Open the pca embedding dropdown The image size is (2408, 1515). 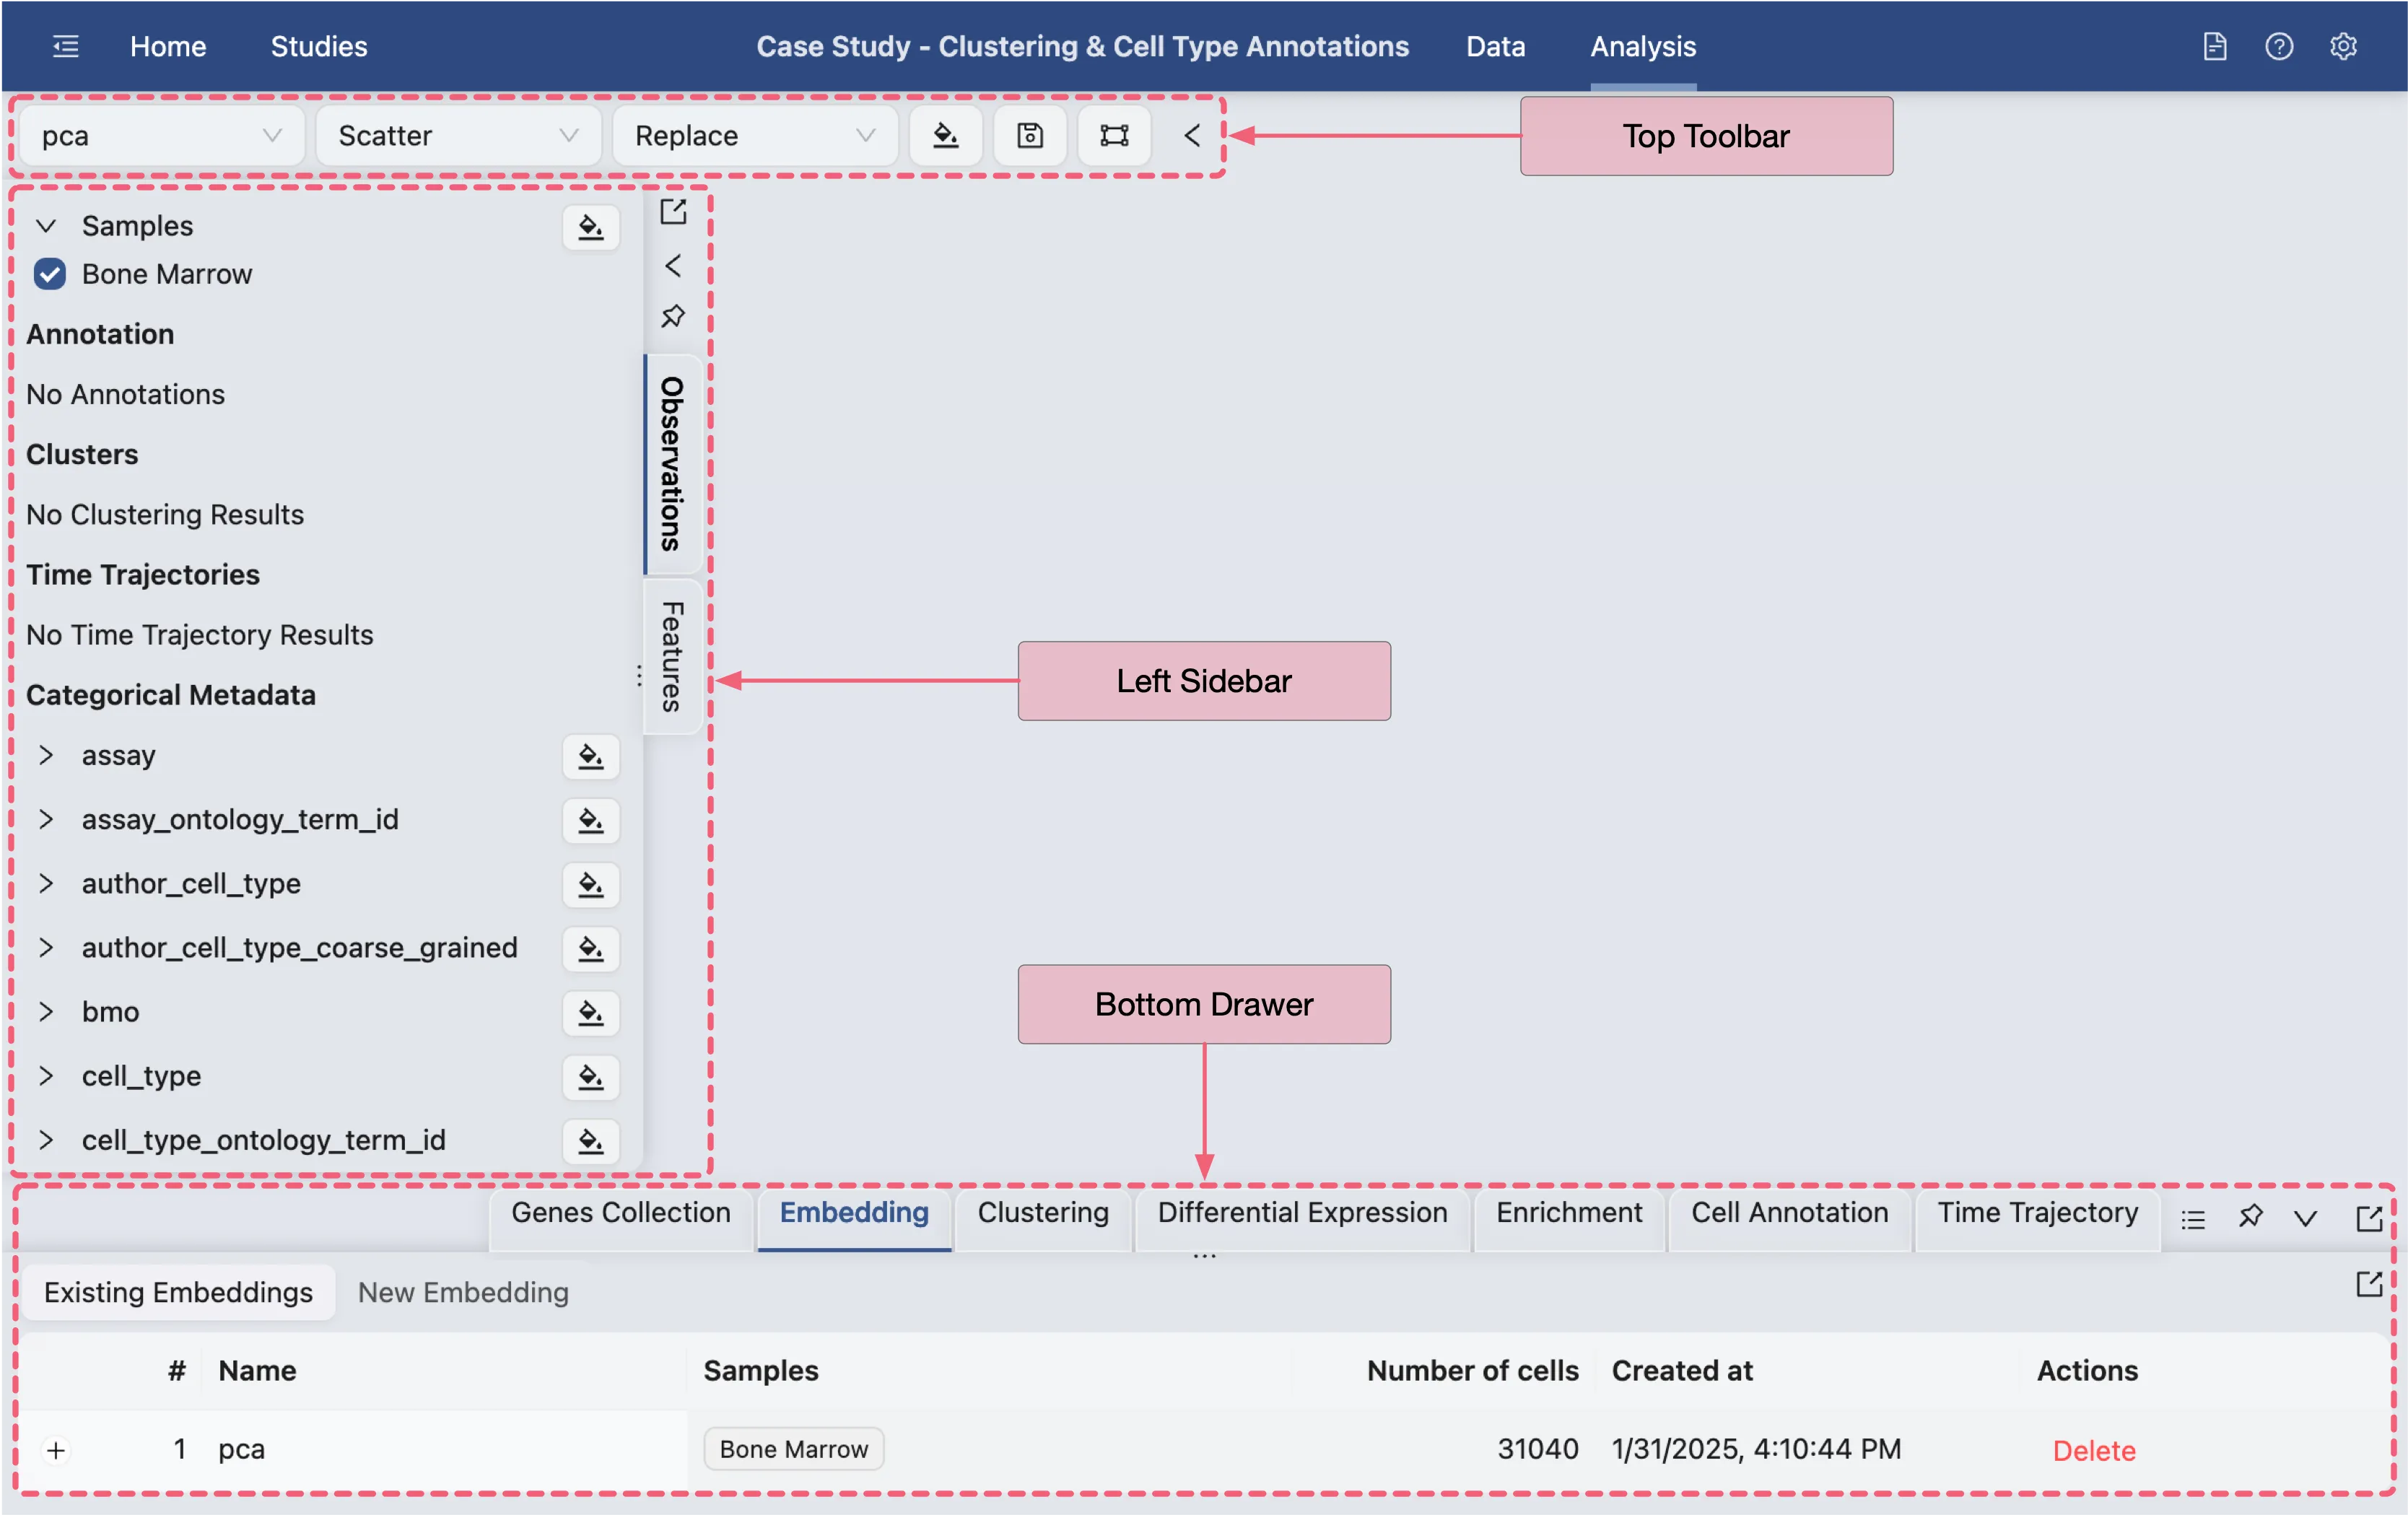[x=160, y=135]
